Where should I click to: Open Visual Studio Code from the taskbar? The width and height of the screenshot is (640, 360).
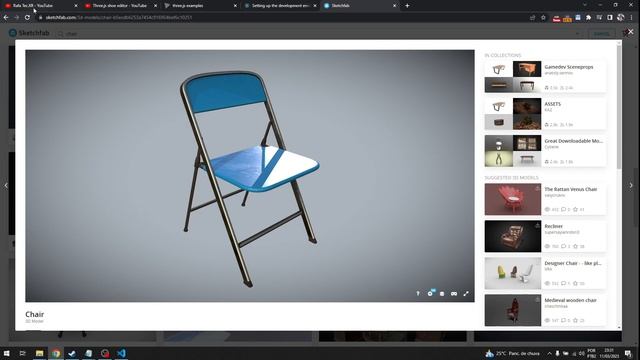coord(121,353)
